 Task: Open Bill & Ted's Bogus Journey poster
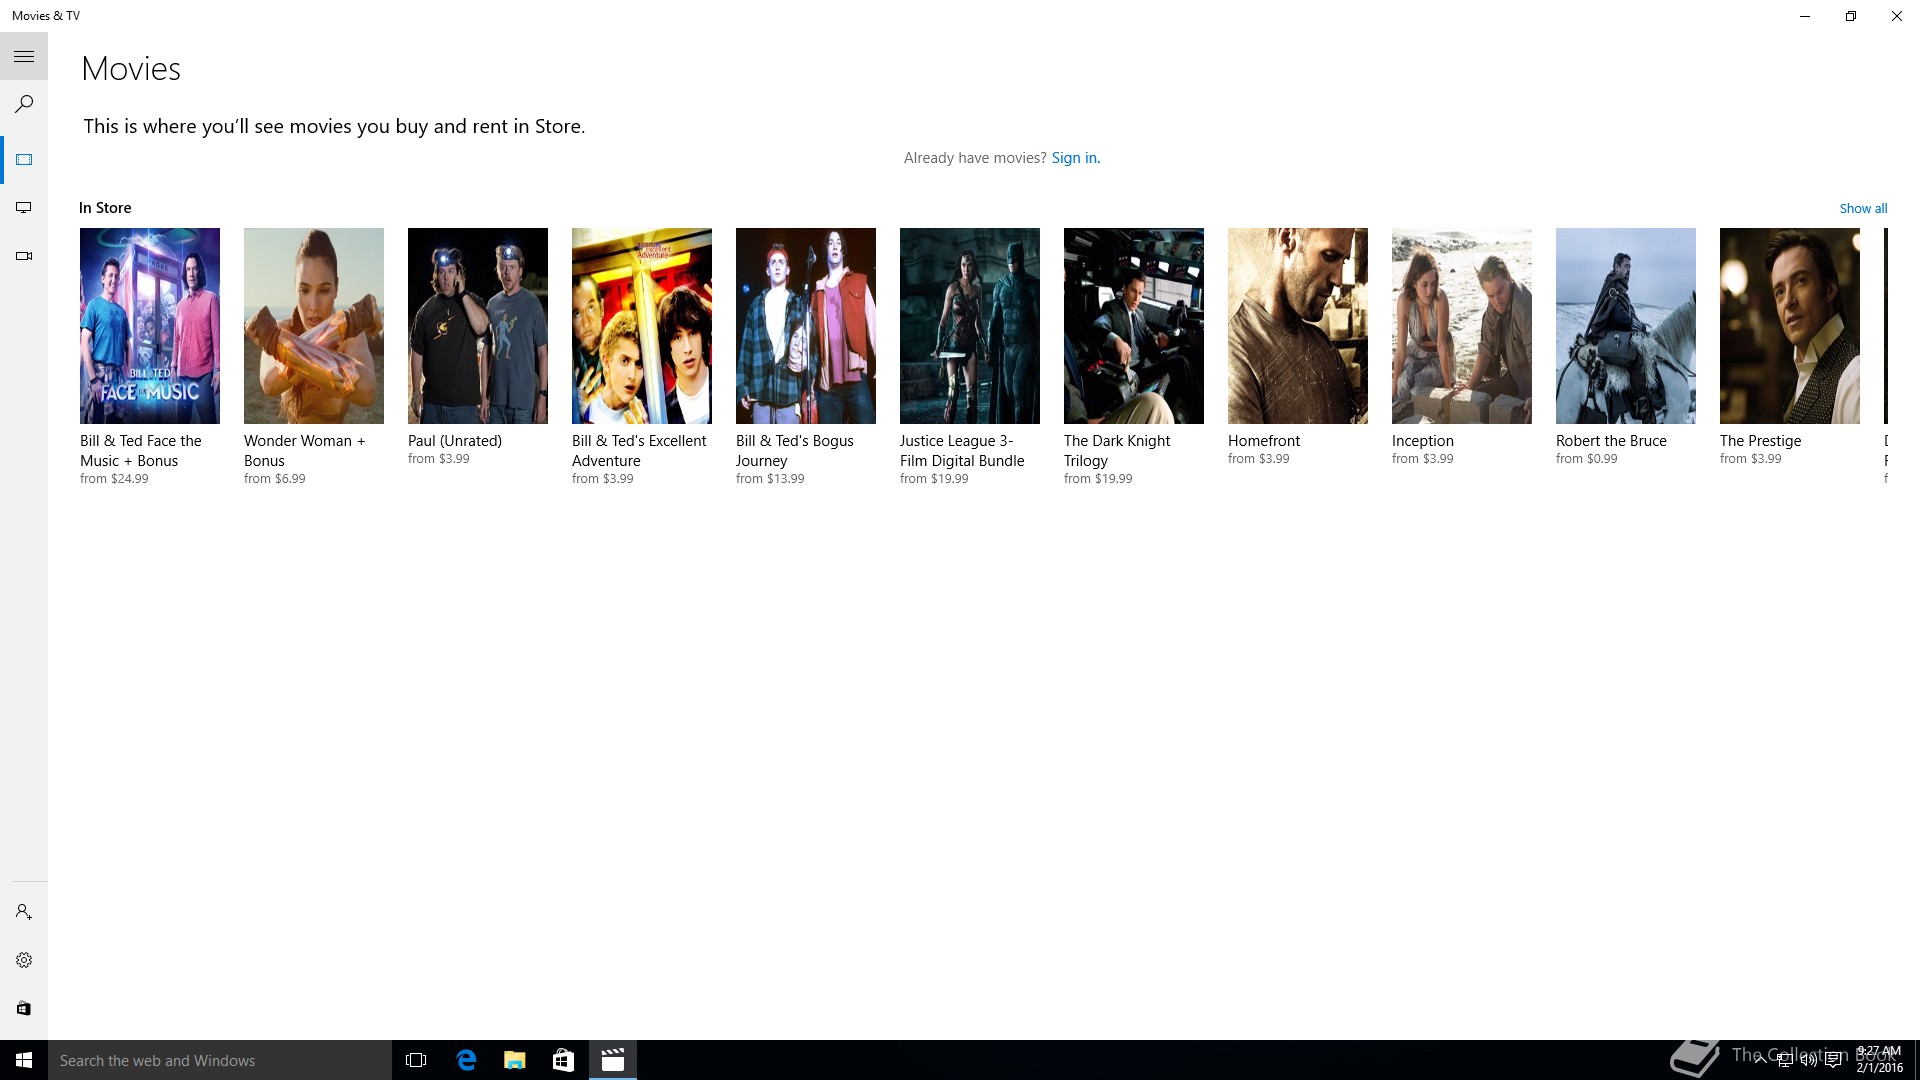tap(806, 326)
